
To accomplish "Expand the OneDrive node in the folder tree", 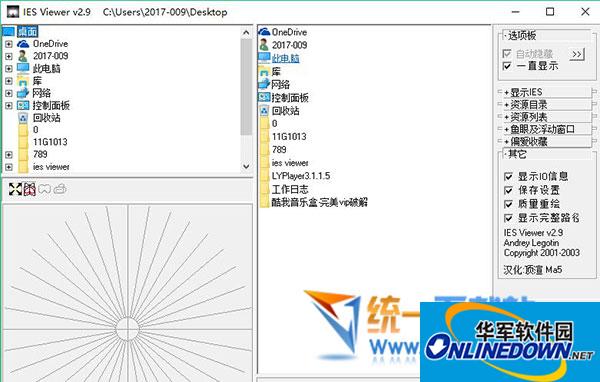I will 9,44.
